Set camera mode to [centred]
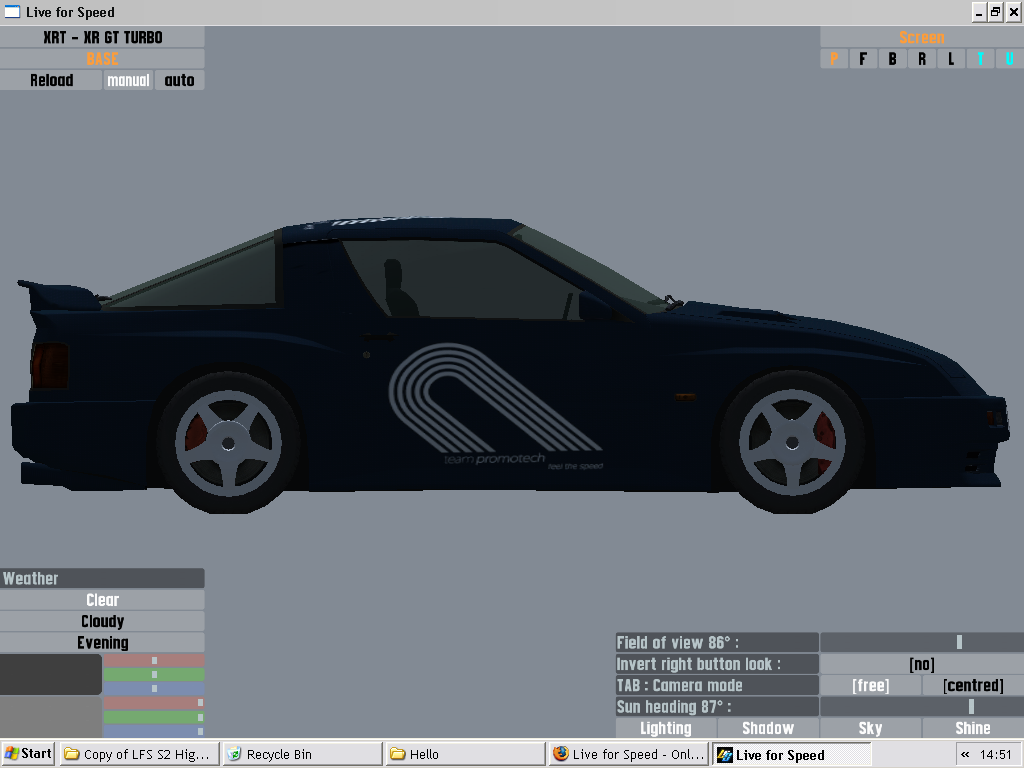This screenshot has height=768, width=1024. coord(973,686)
